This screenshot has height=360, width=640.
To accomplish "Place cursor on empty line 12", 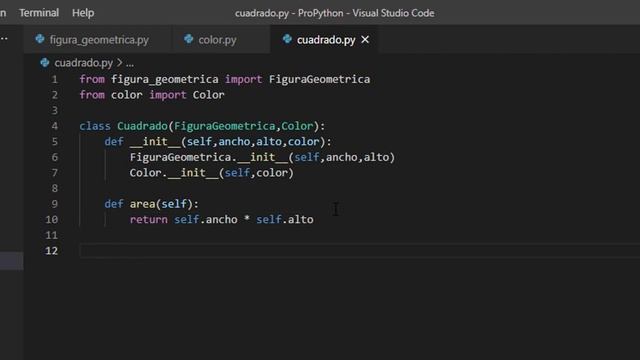I will (359, 251).
